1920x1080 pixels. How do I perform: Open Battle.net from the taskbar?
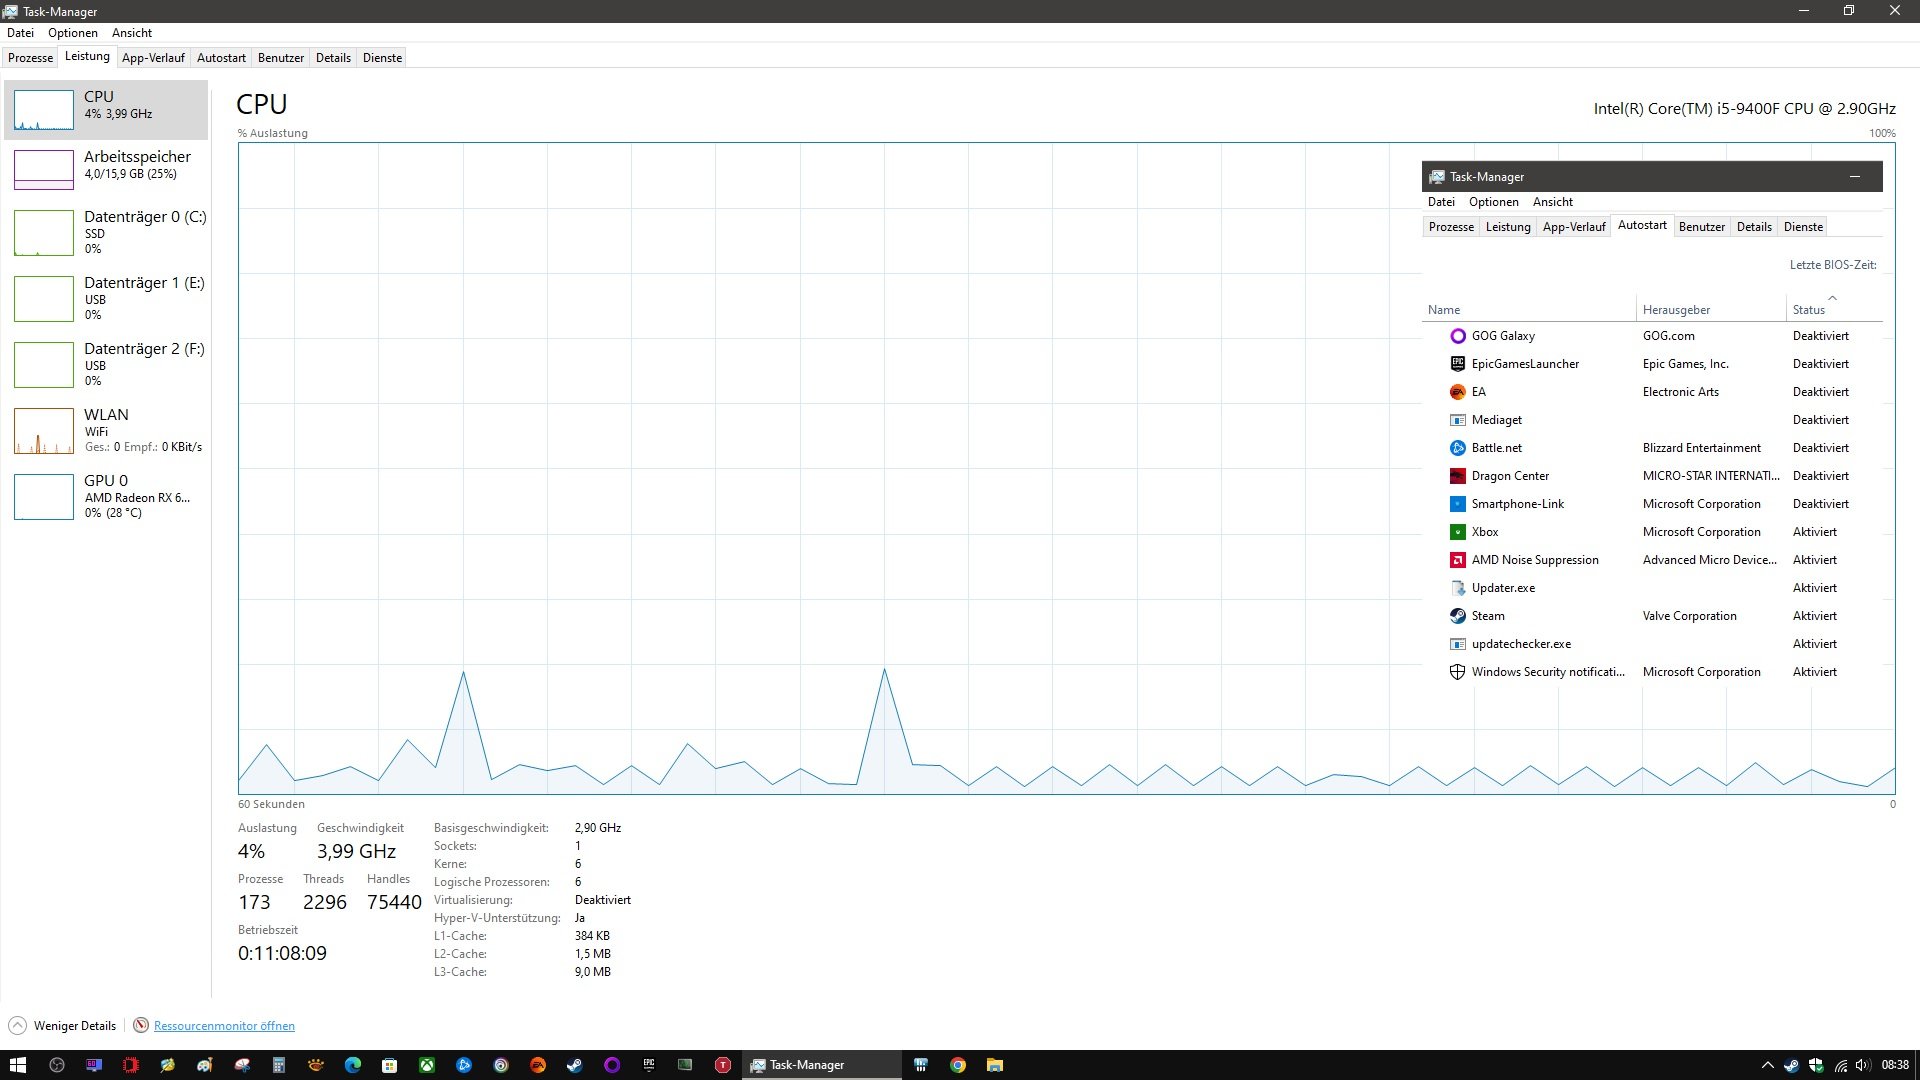point(464,1065)
